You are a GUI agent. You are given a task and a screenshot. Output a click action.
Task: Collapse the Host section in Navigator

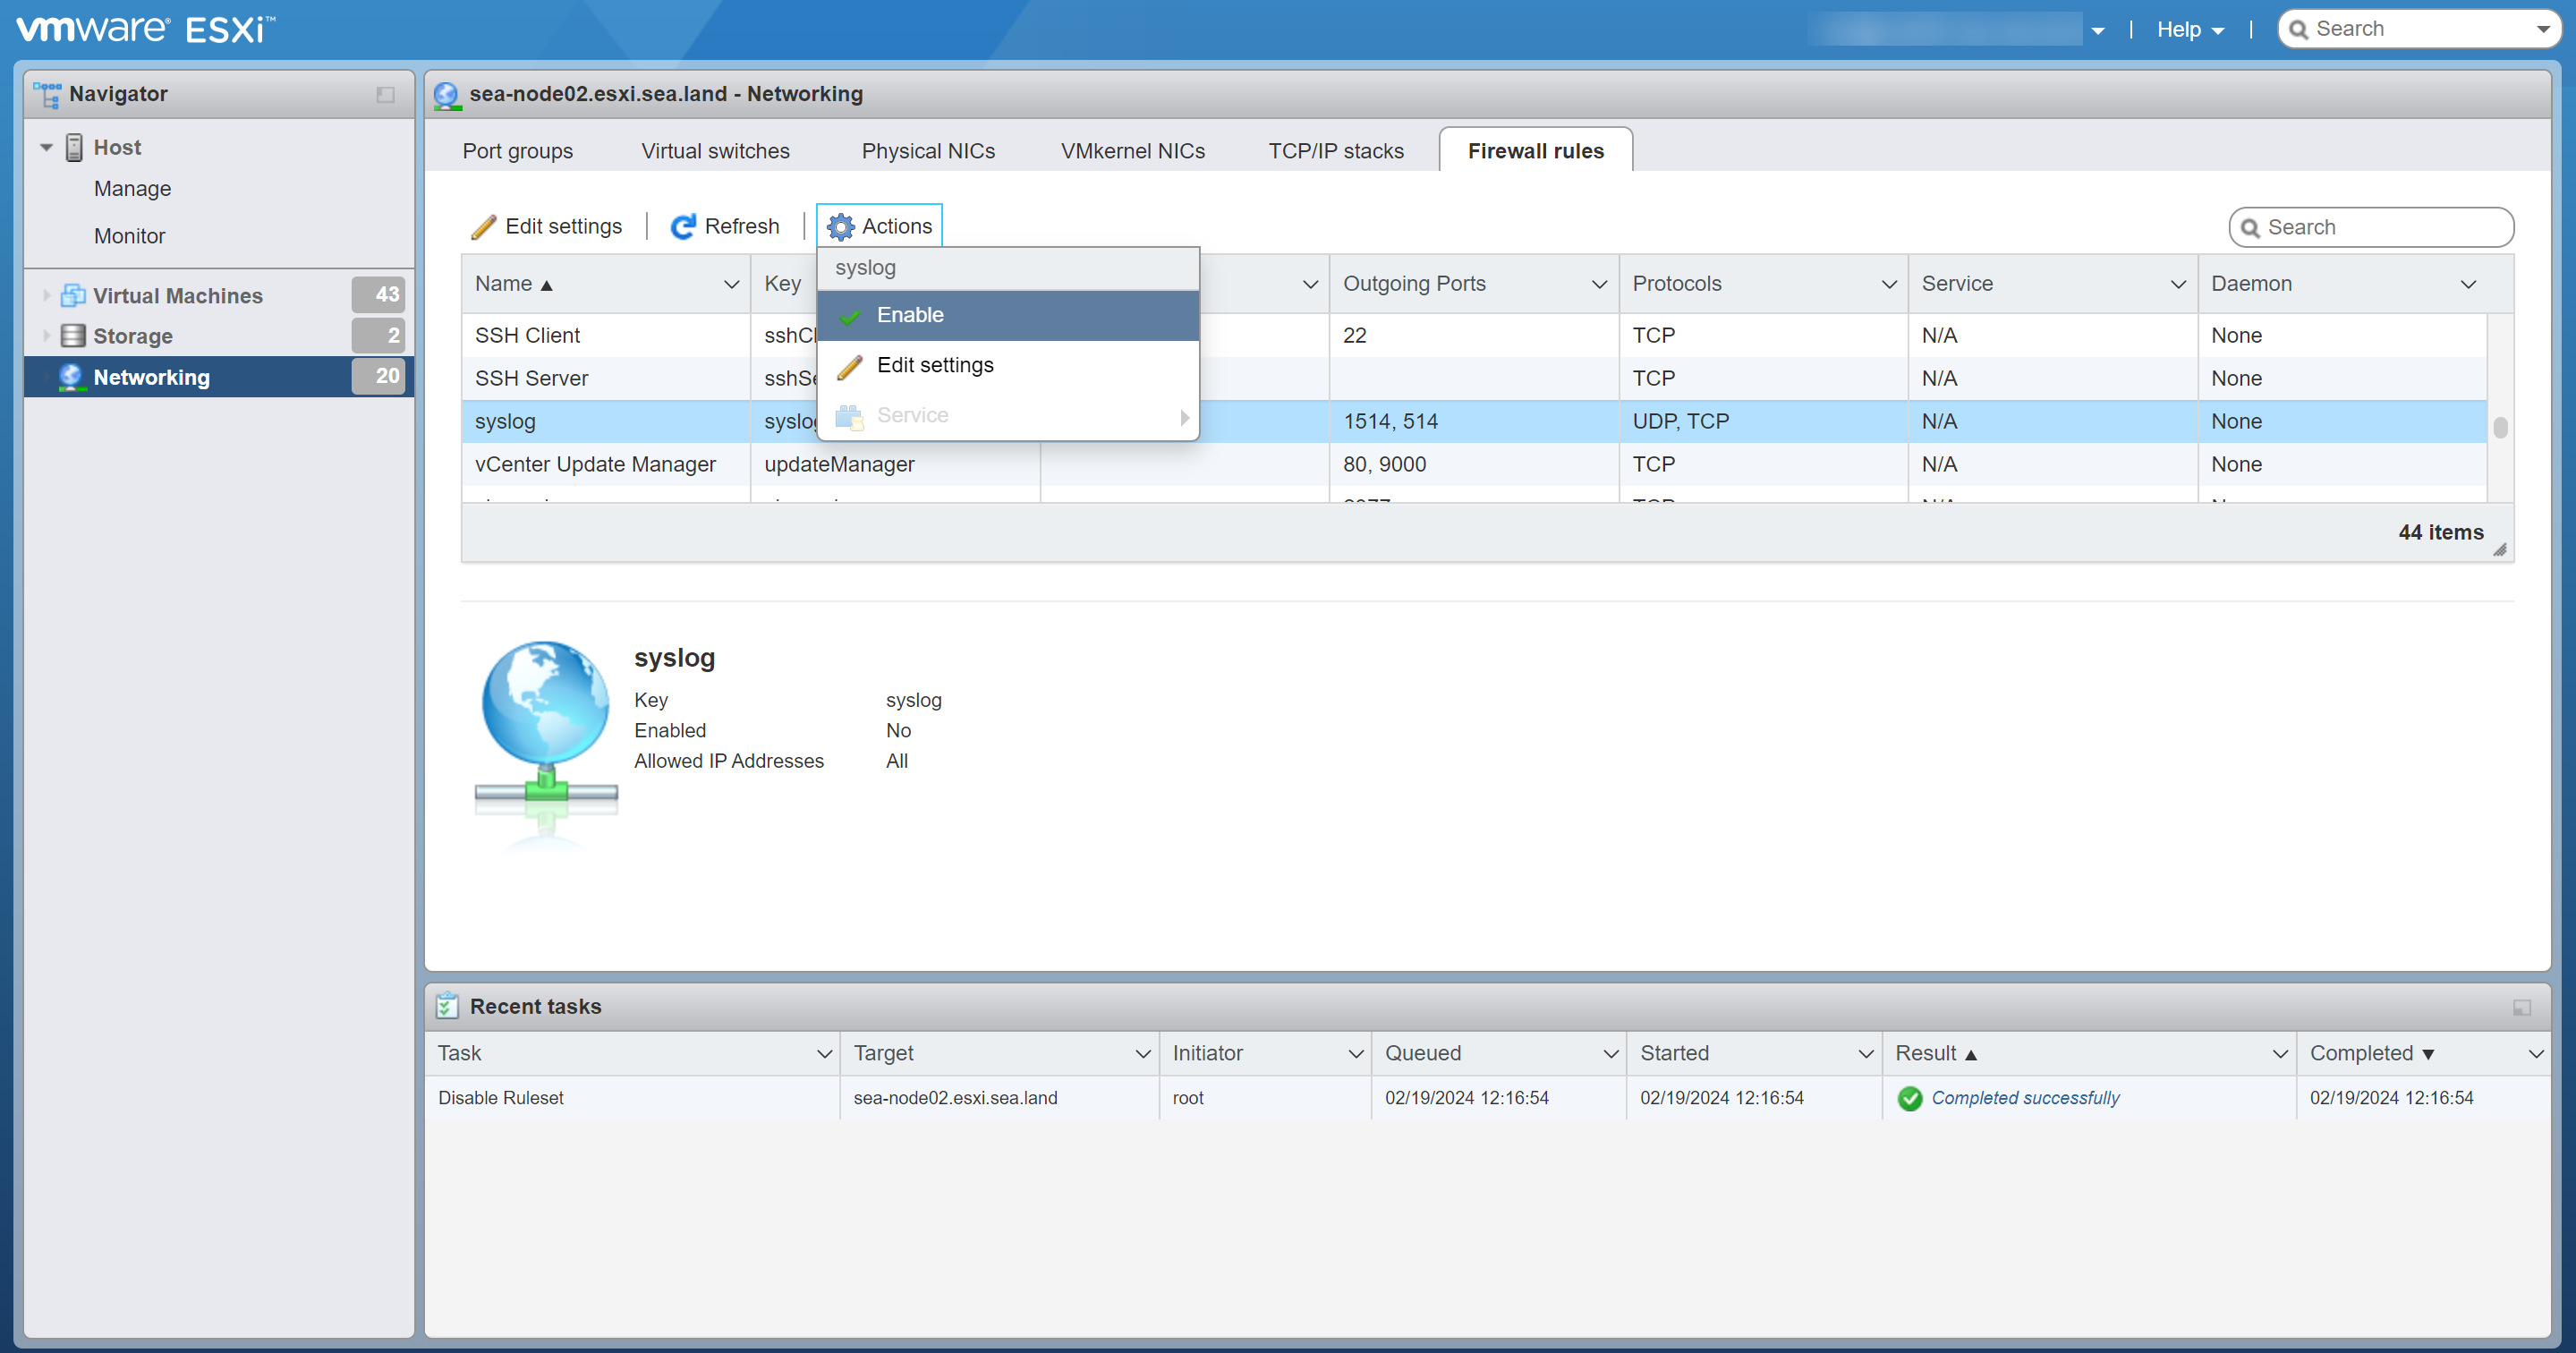point(46,146)
